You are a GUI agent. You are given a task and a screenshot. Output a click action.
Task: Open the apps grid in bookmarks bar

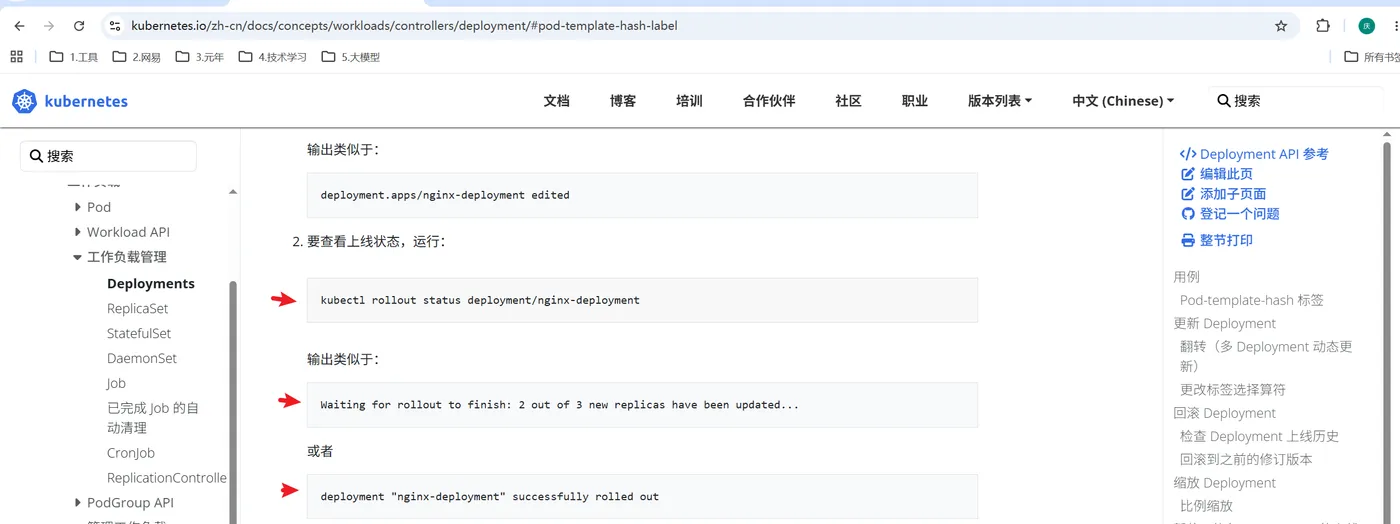tap(16, 57)
